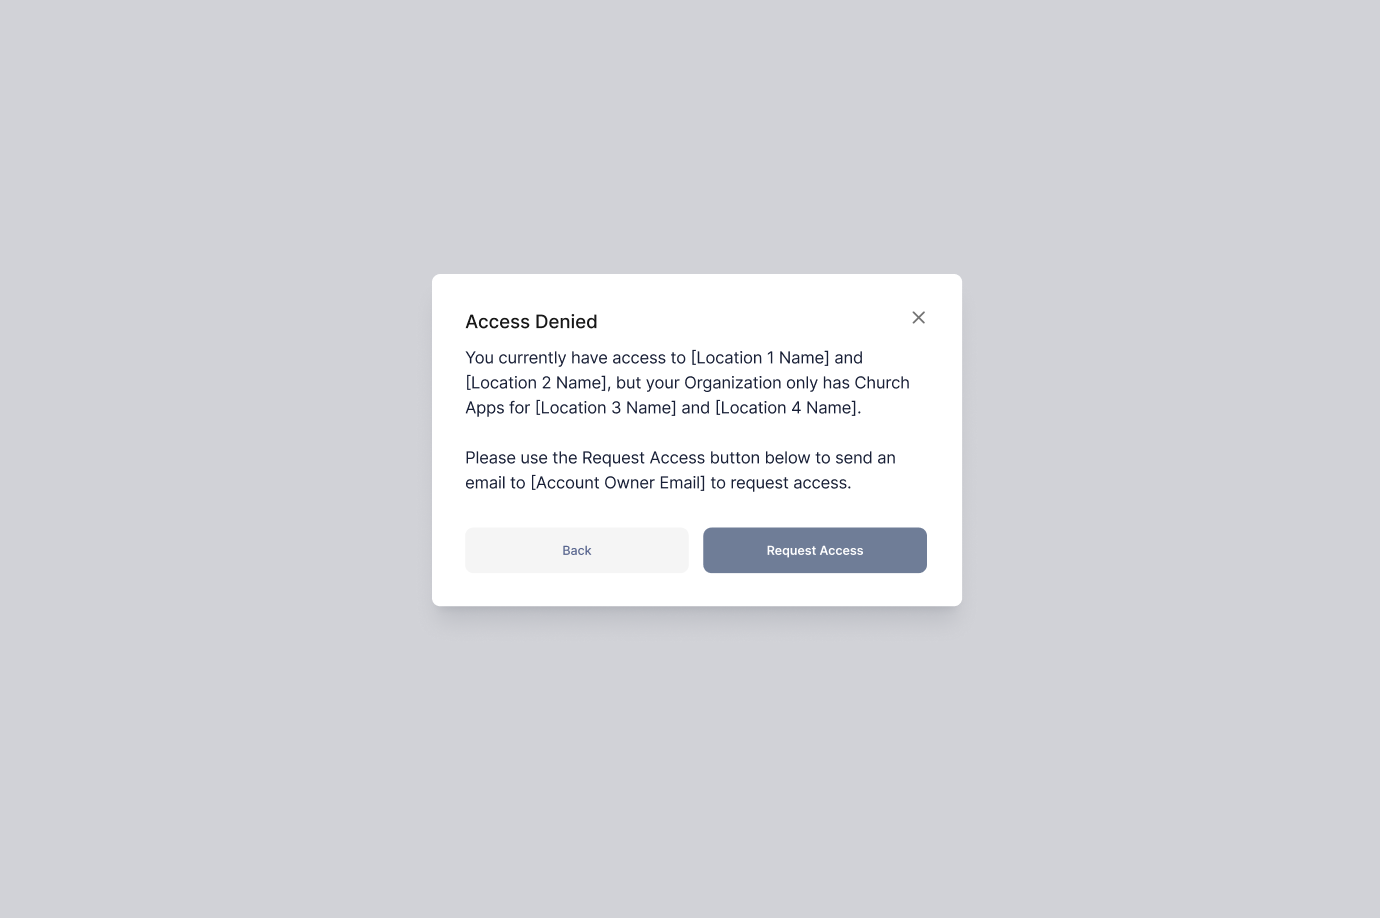Return to the previous screen with Back
This screenshot has width=1380, height=918.
click(x=576, y=550)
